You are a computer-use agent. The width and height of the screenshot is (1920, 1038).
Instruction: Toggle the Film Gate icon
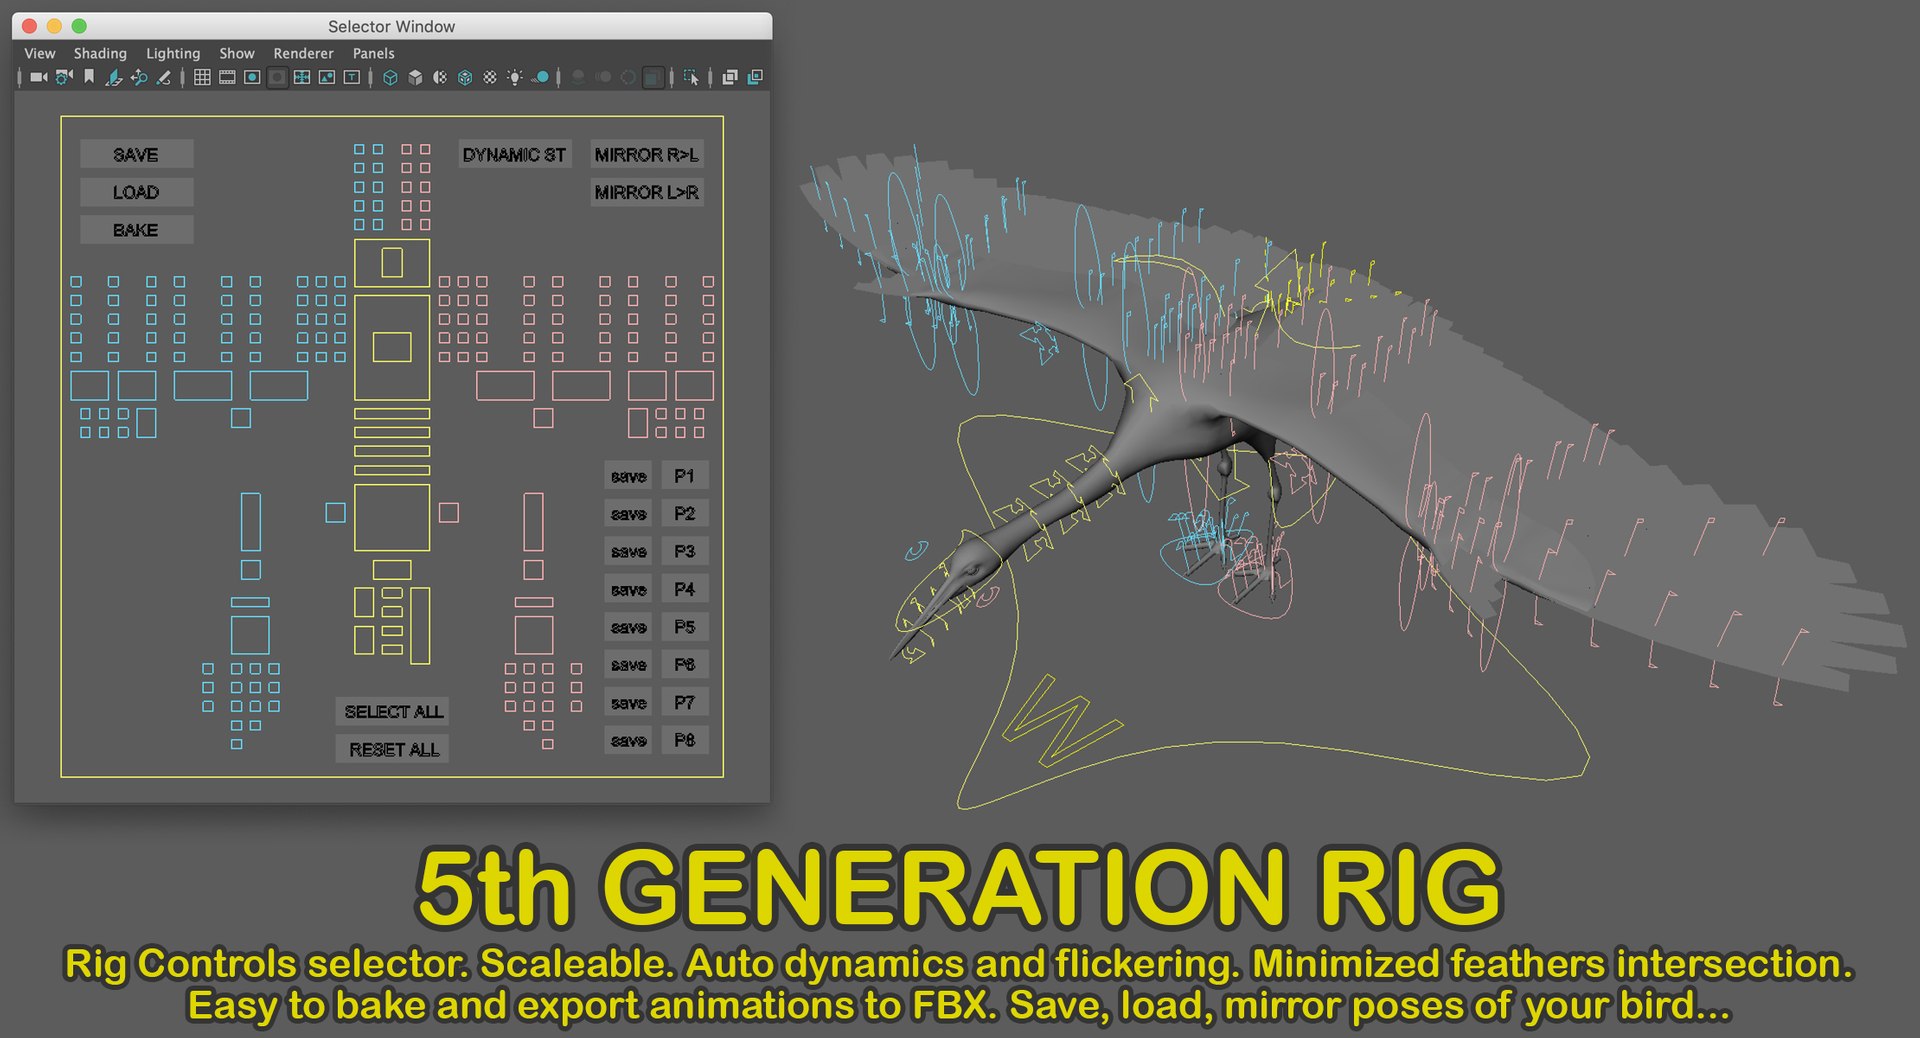(227, 77)
